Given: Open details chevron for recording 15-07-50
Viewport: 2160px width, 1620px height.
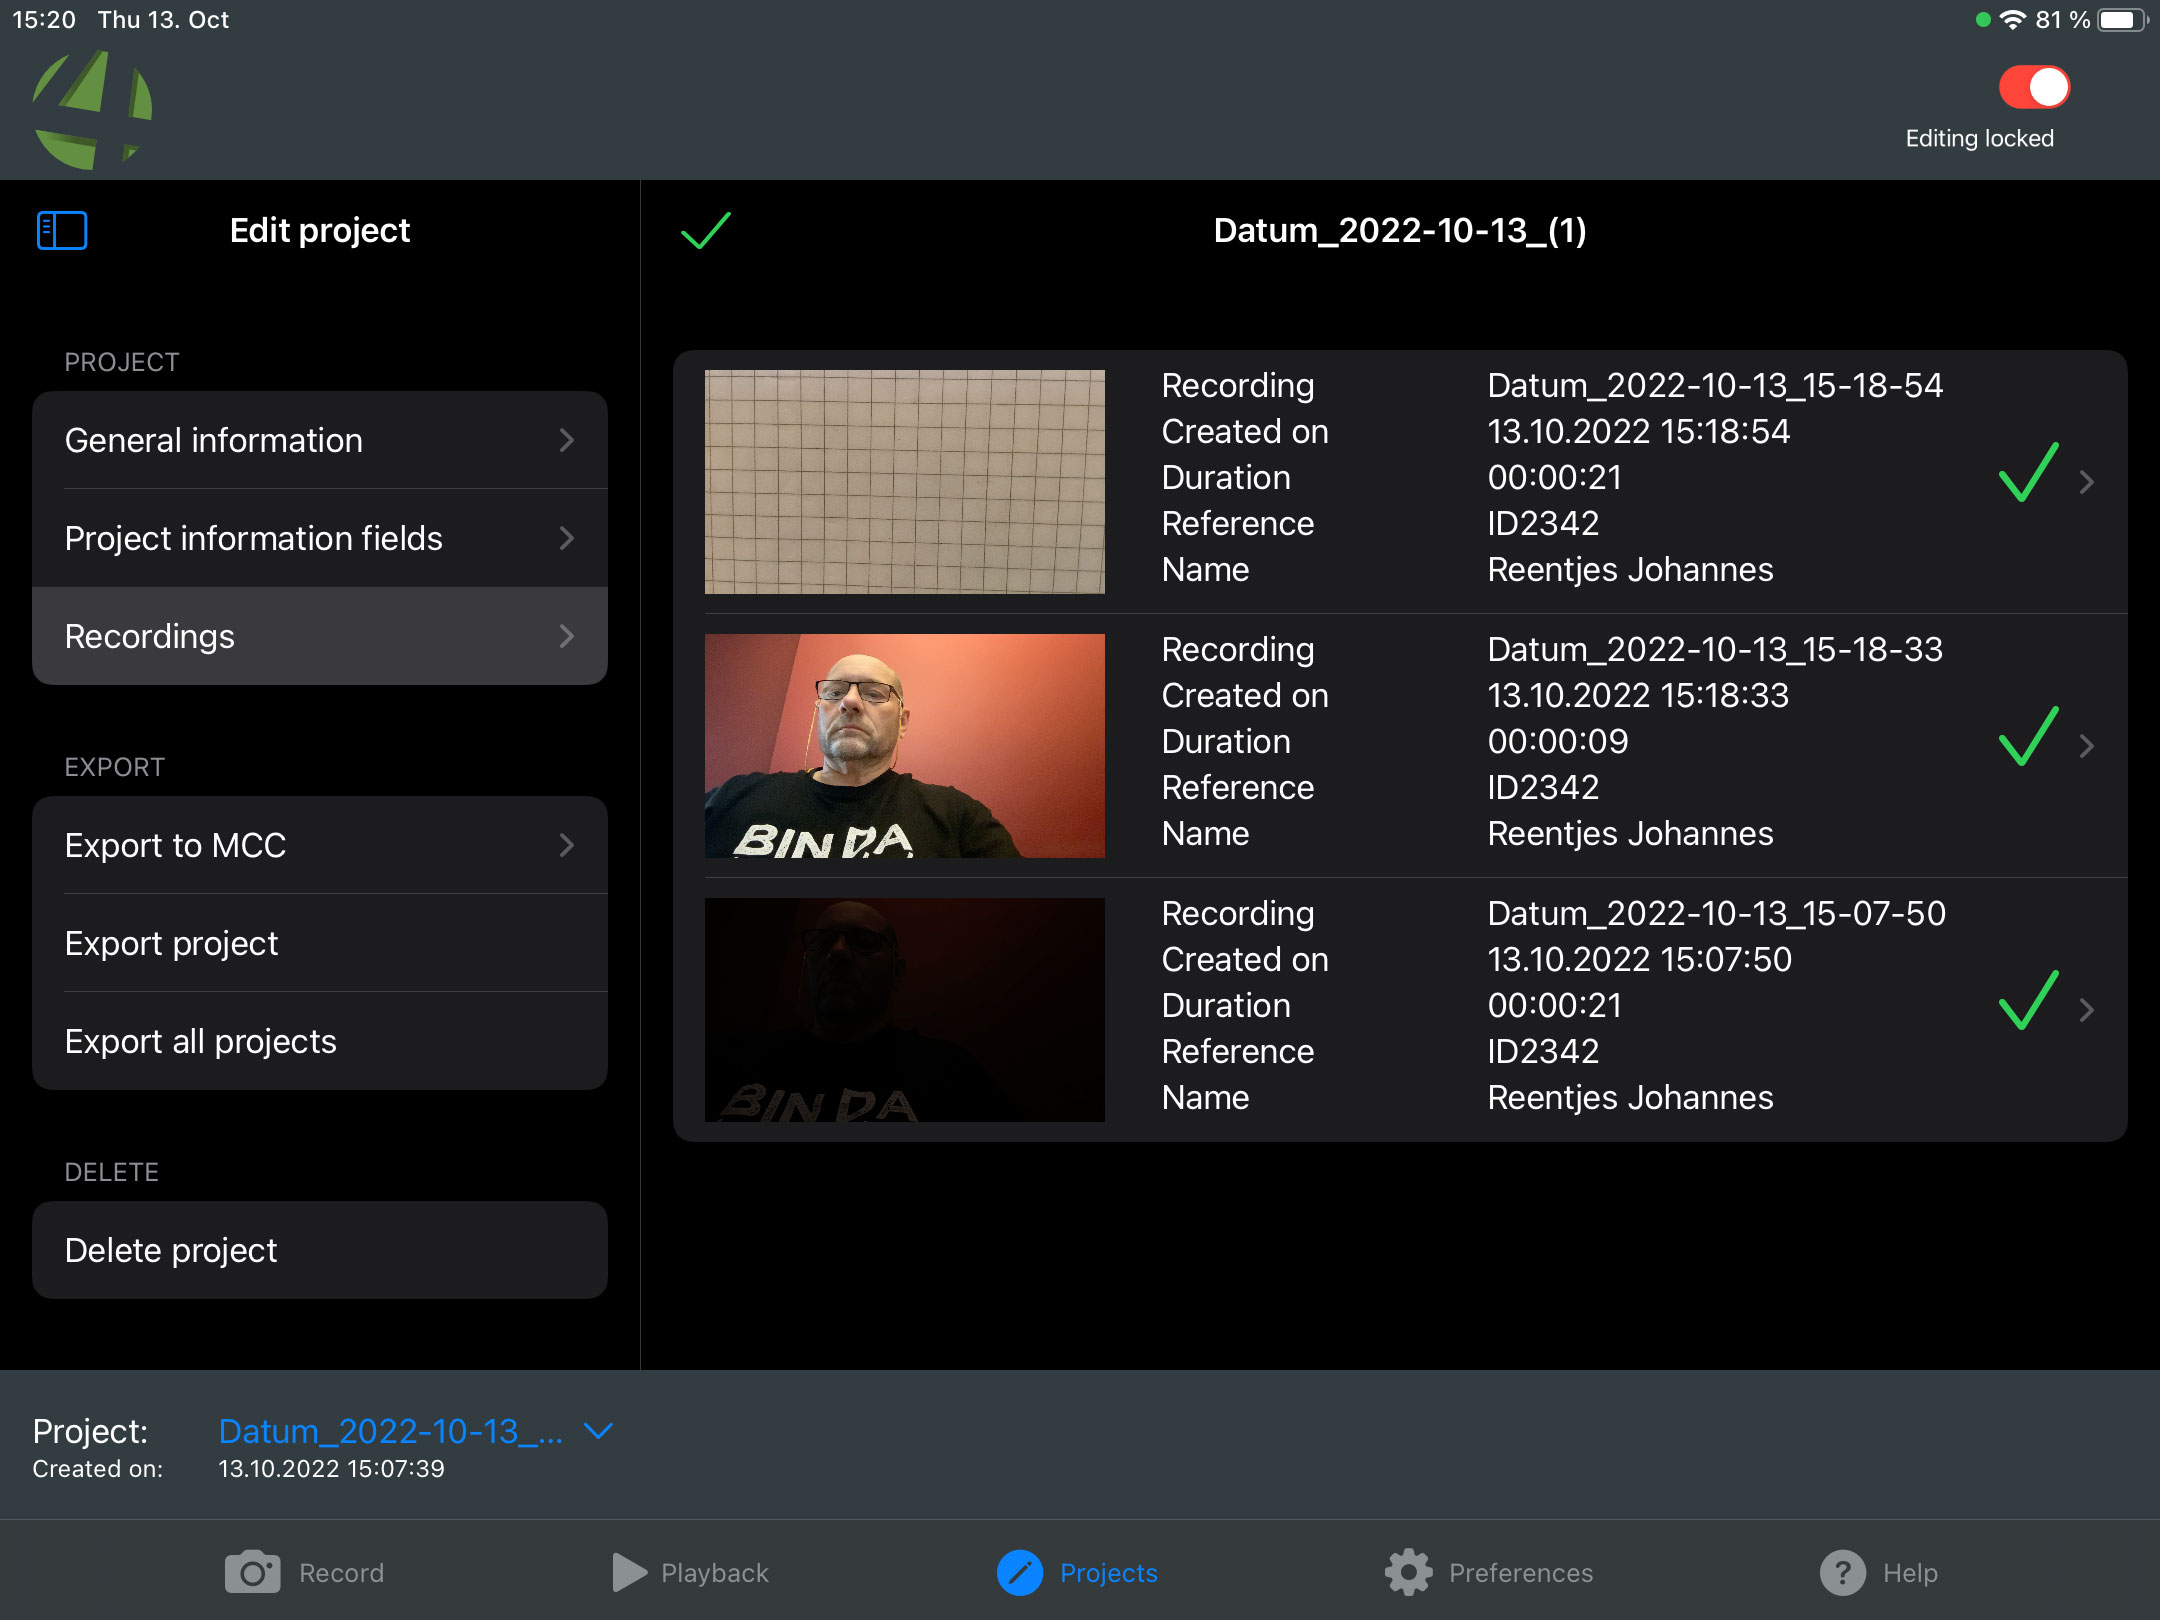Looking at the screenshot, I should (x=2087, y=1010).
